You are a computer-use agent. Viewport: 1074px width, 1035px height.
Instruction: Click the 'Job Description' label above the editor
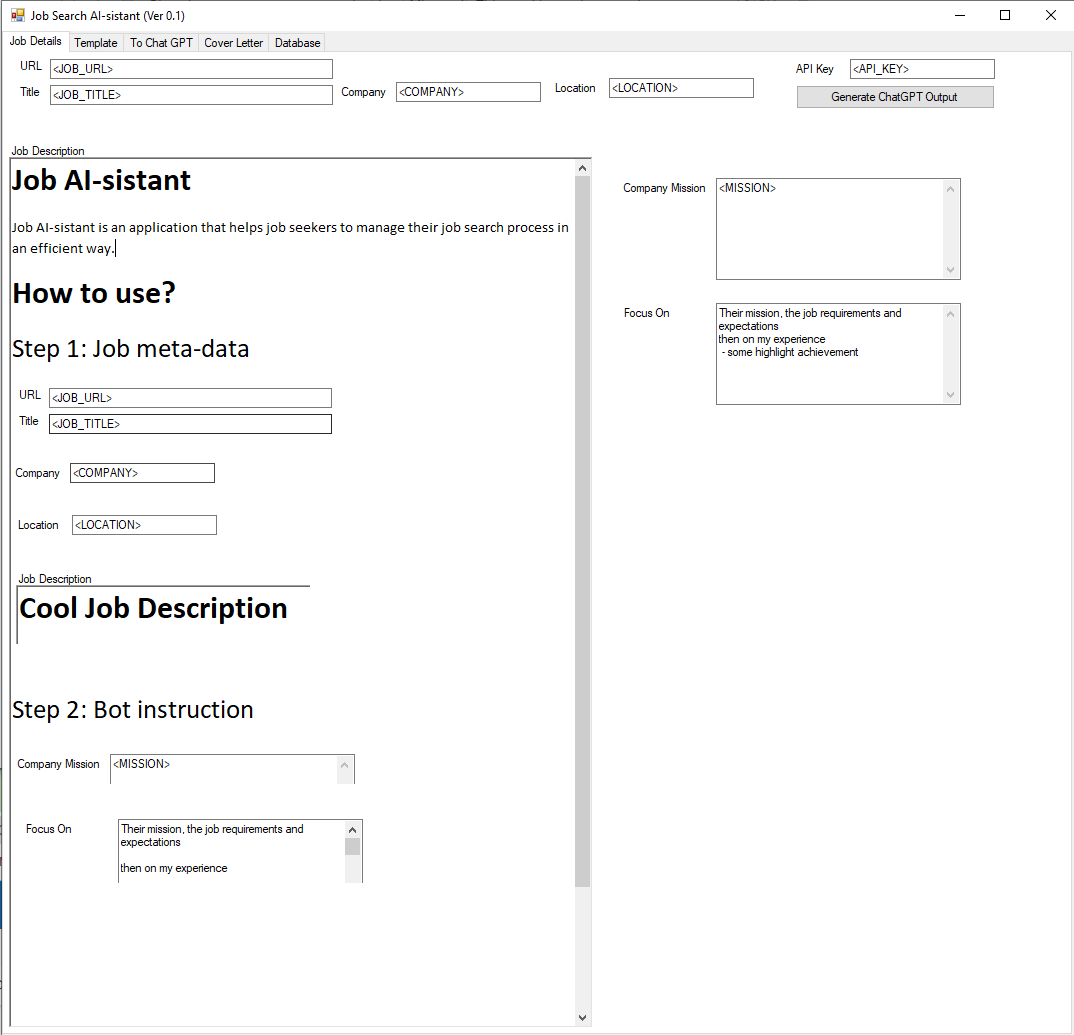pos(48,151)
